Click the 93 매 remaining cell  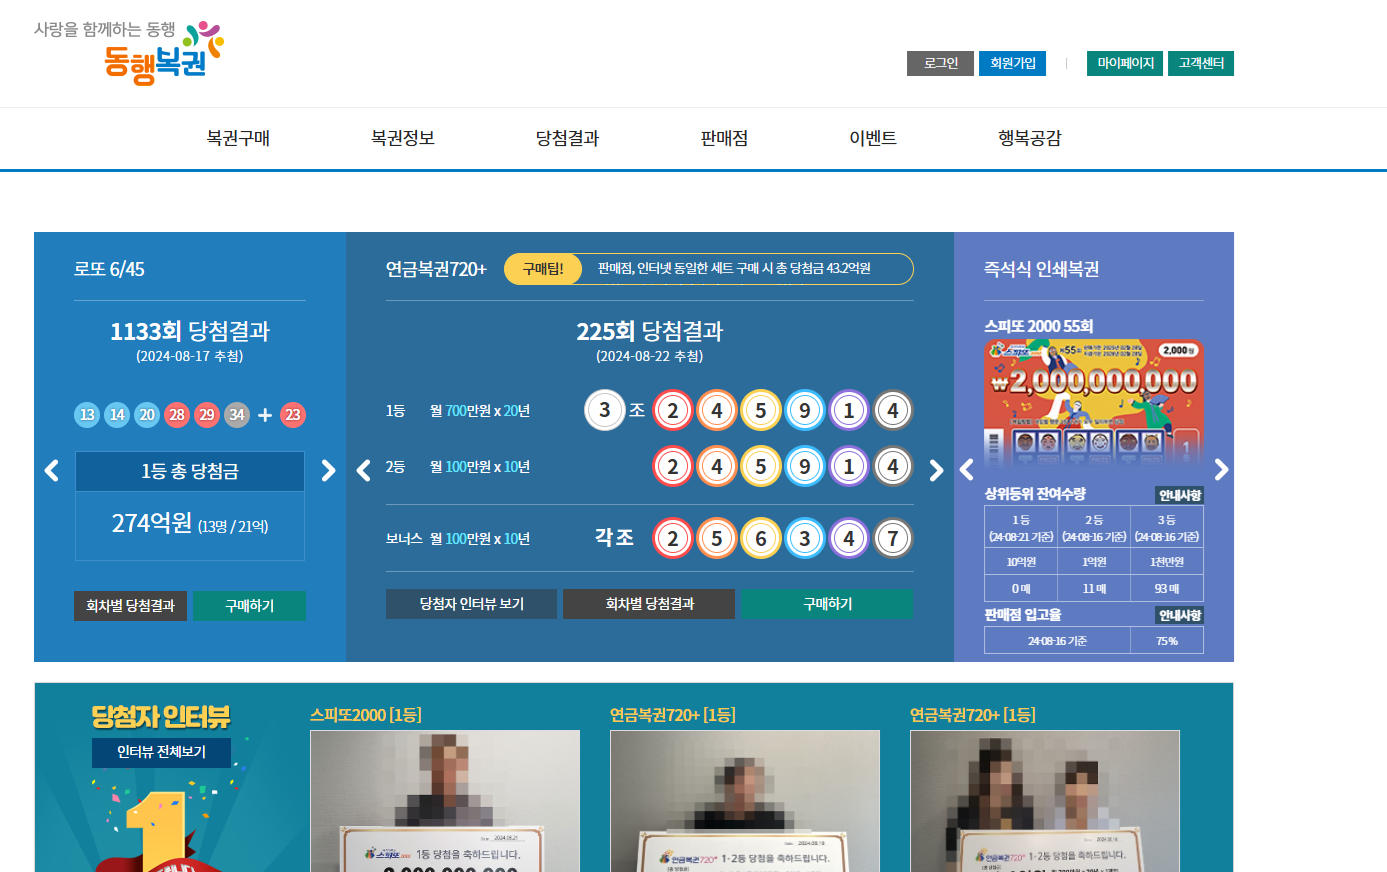coord(1167,588)
